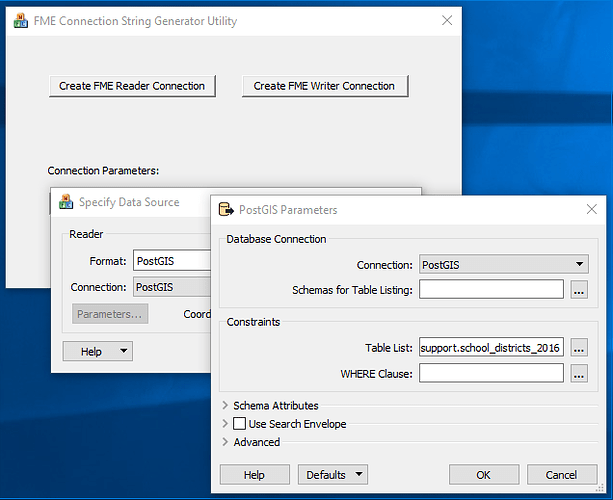Click the Specify Data Source title text
Screen dimensions: 613x500
(129, 202)
